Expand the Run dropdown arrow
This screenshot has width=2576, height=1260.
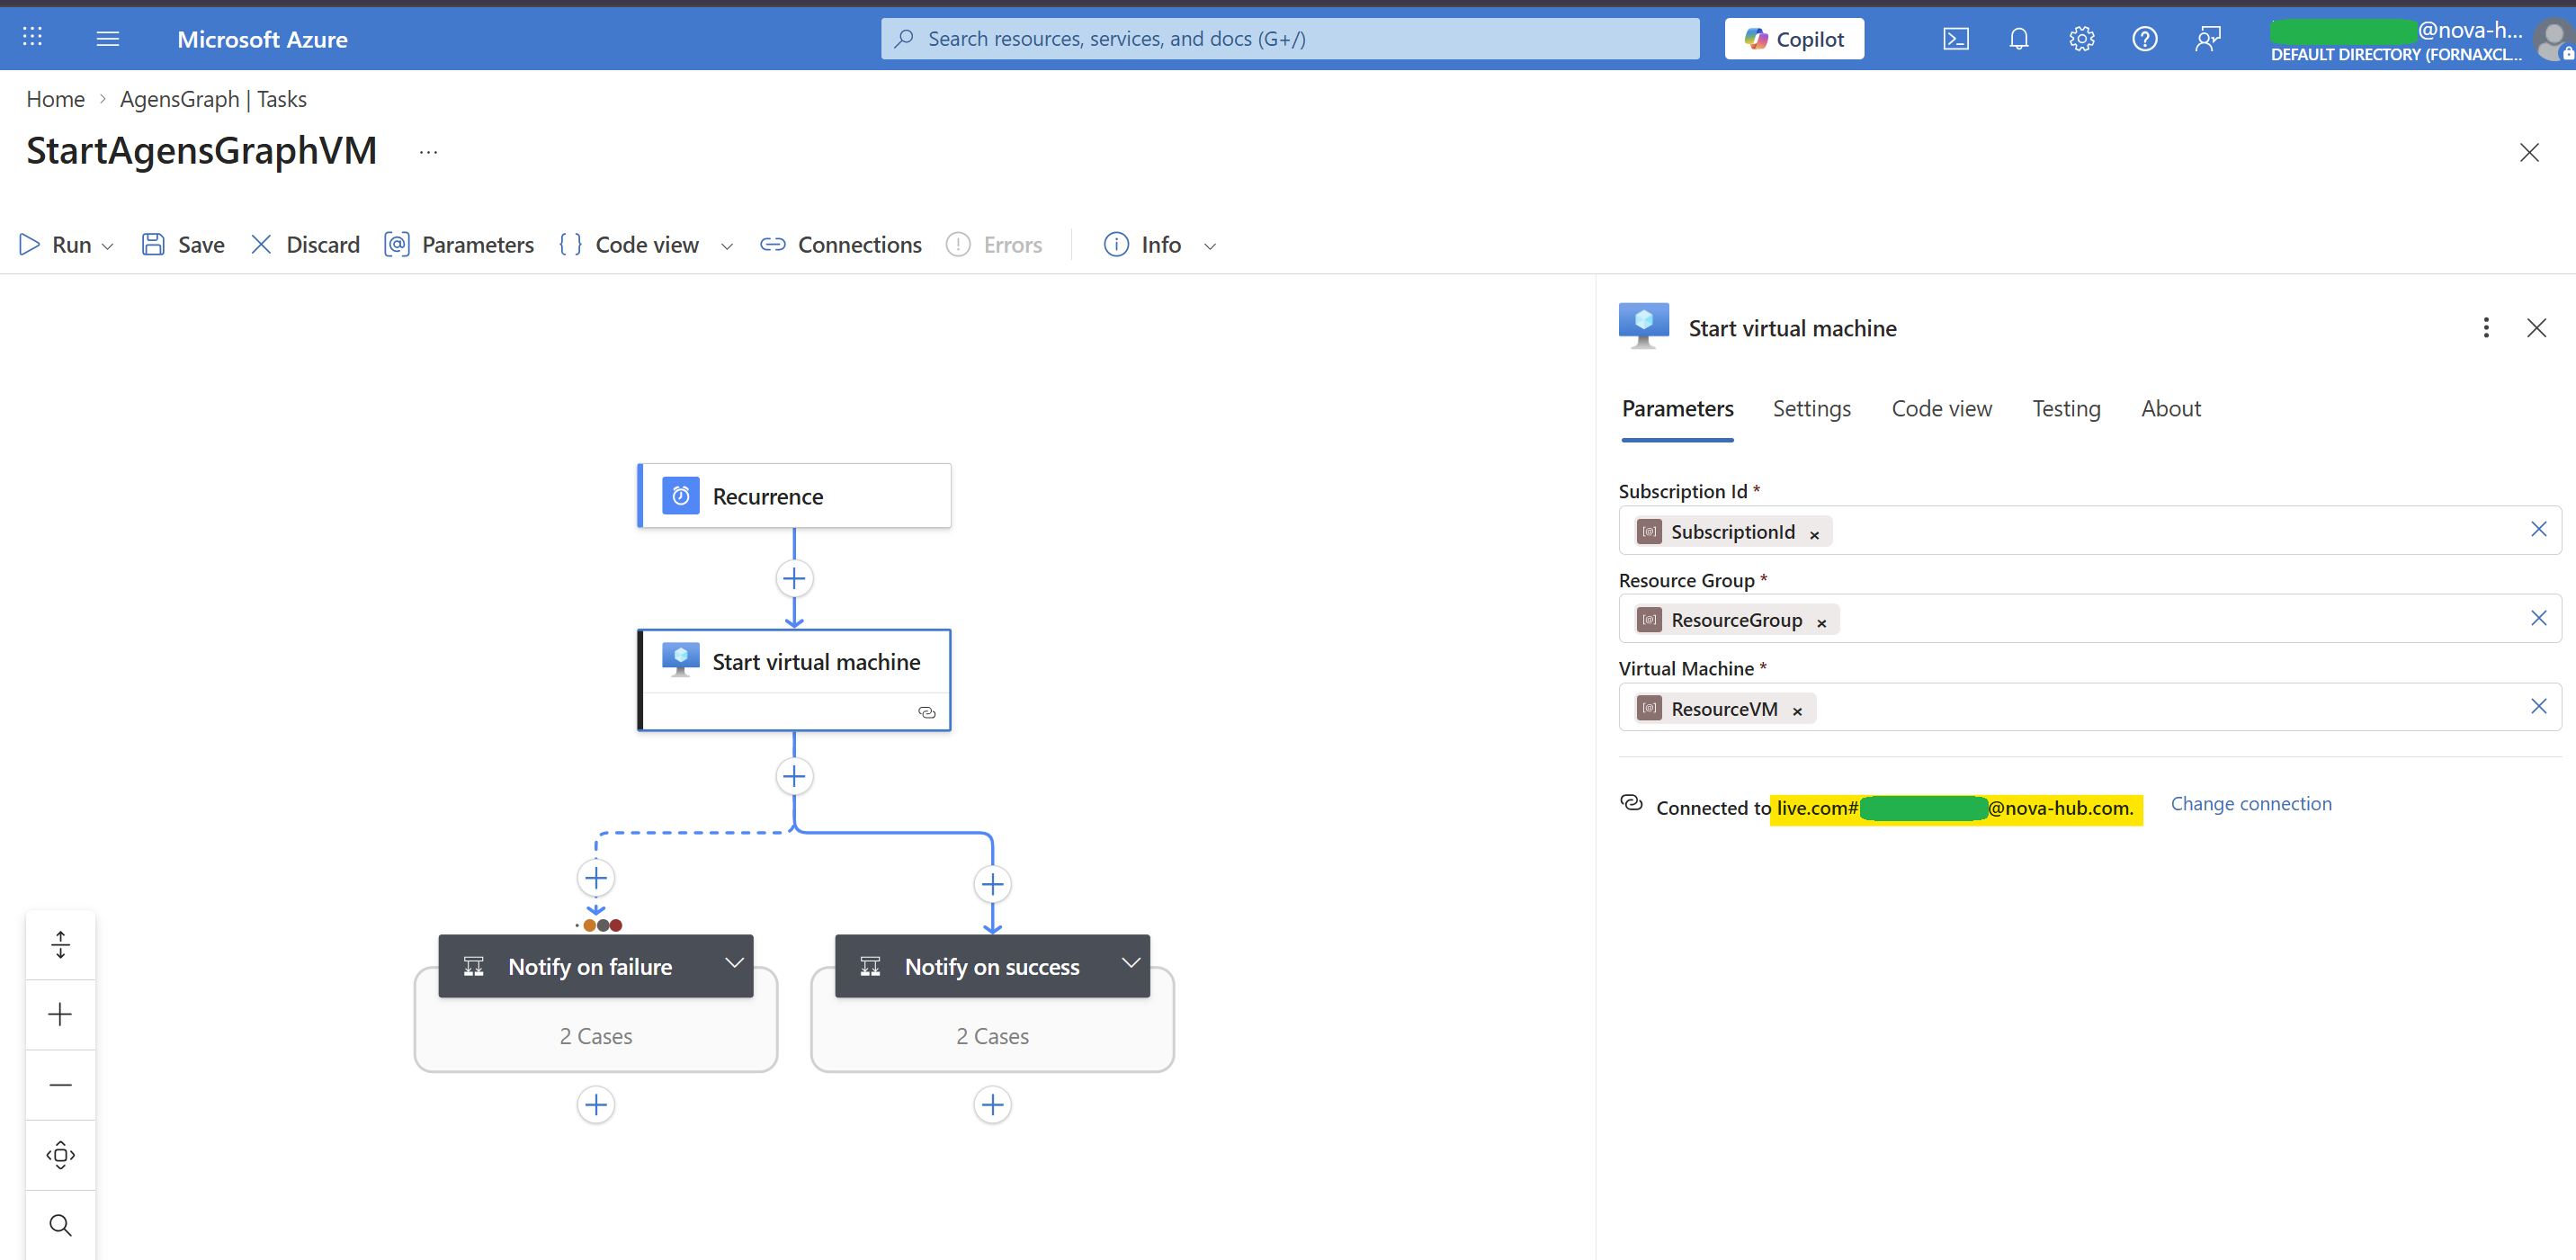click(x=108, y=246)
